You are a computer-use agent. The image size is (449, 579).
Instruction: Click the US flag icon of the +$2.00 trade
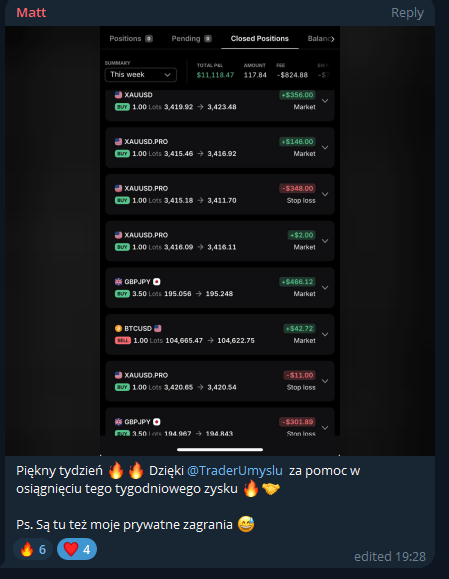[118, 235]
